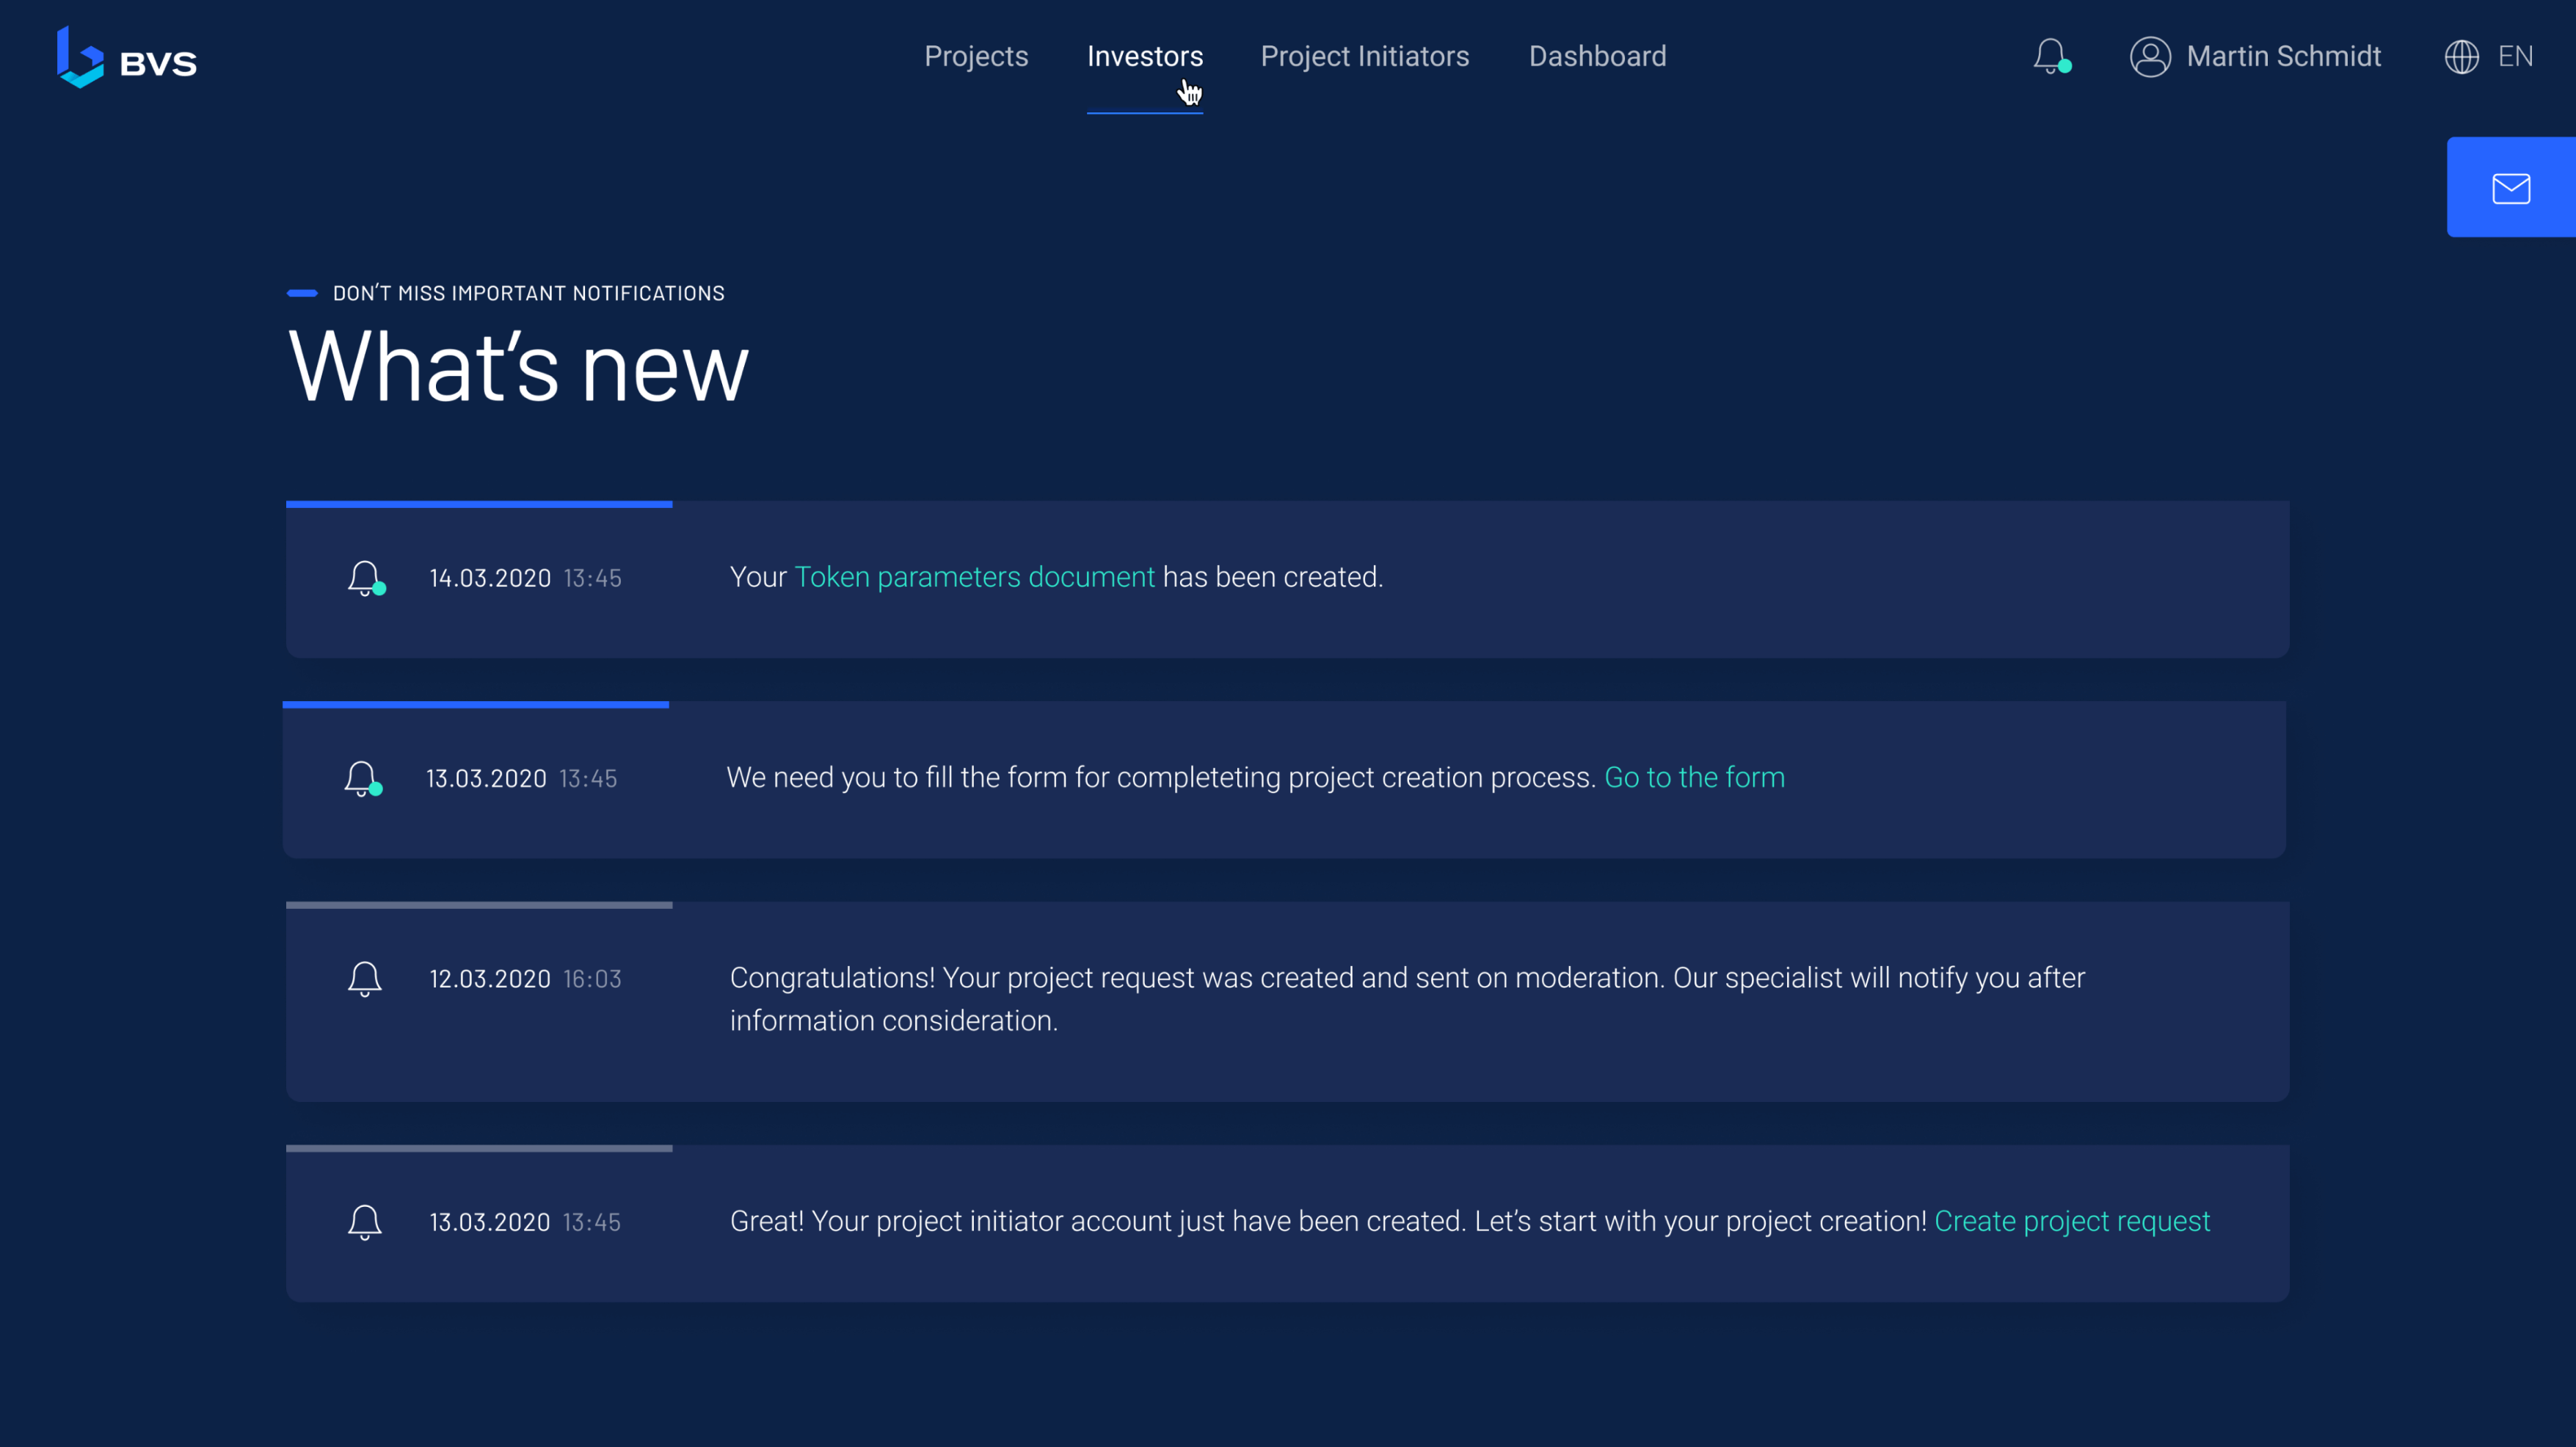
Task: Open the Token parameters document link
Action: click(974, 577)
